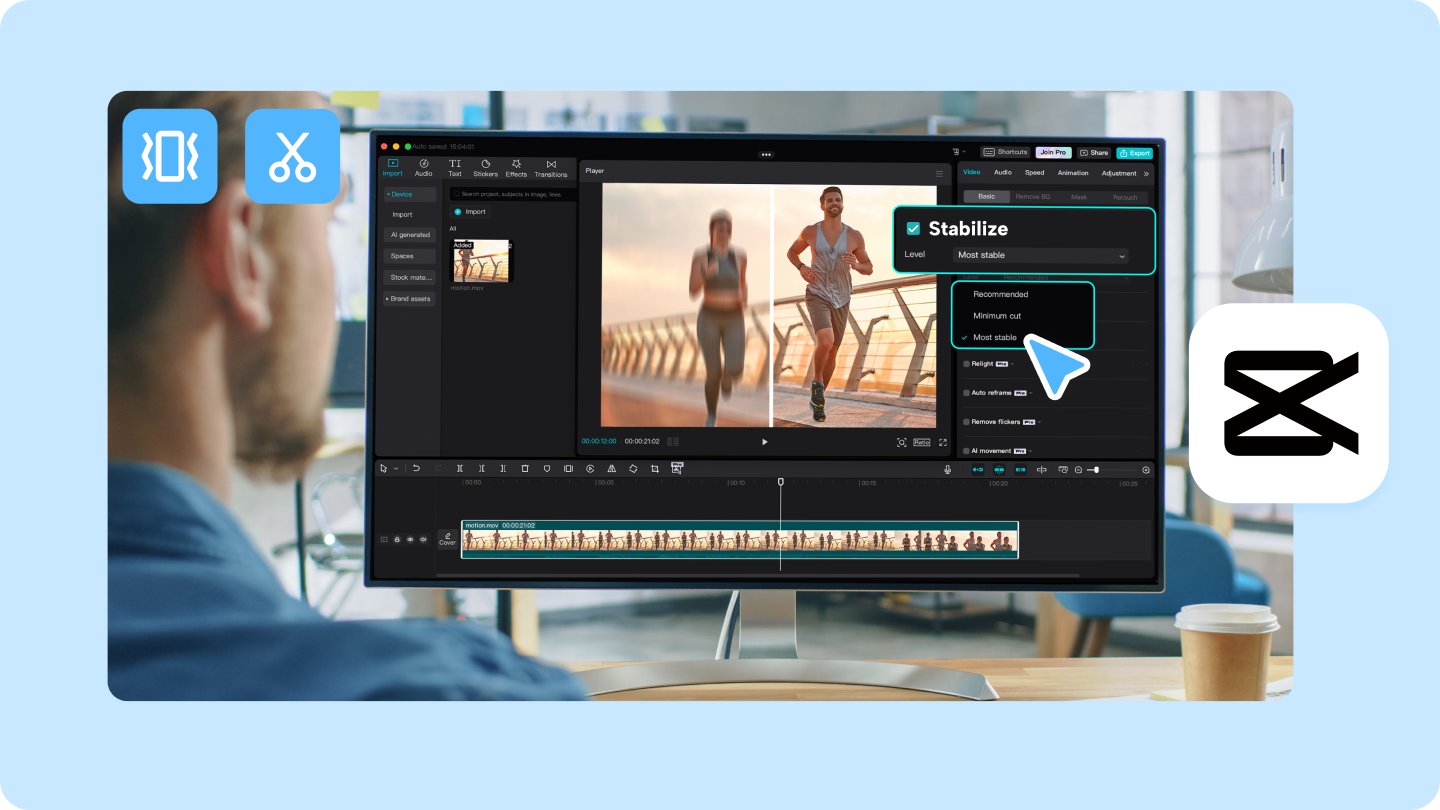This screenshot has width=1440, height=810.
Task: Enable the Auto reframe checkbox
Action: click(x=967, y=393)
